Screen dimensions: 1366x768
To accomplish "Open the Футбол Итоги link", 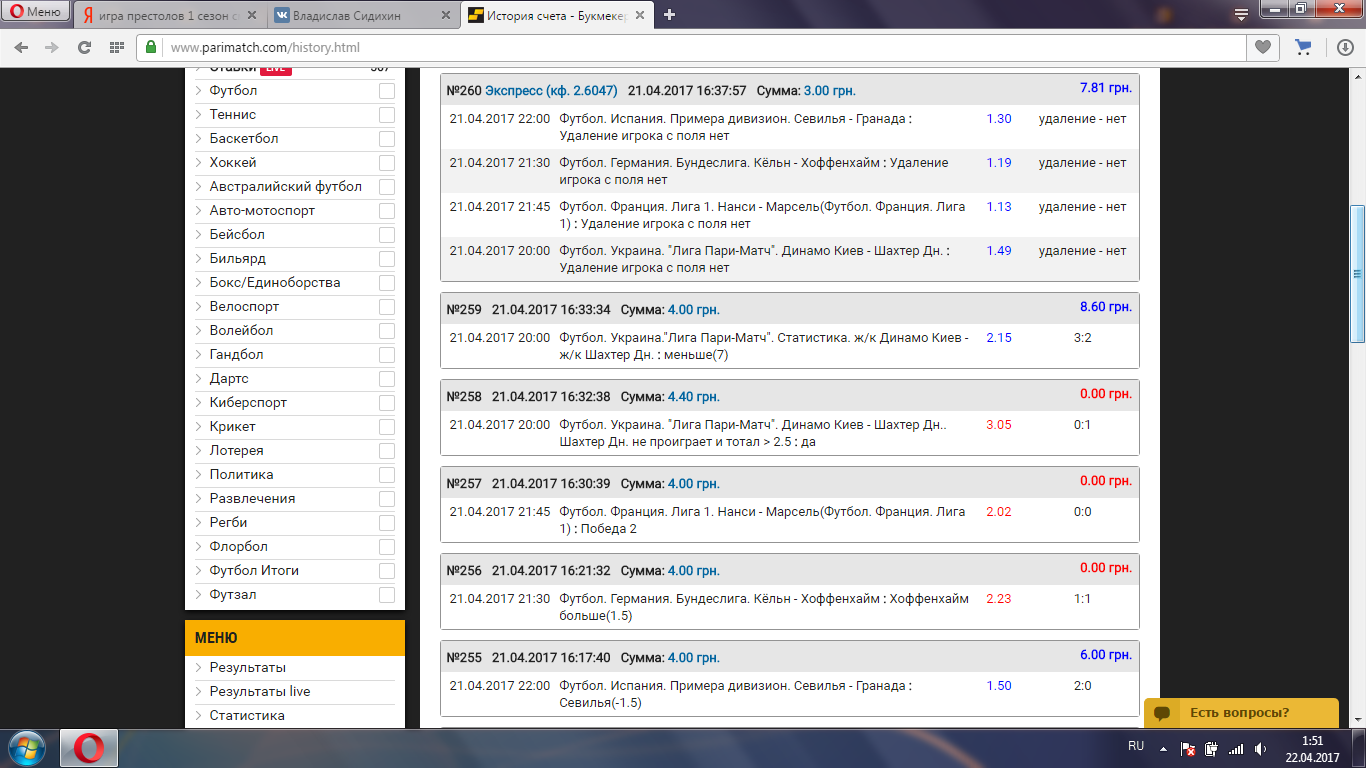I will pos(254,570).
